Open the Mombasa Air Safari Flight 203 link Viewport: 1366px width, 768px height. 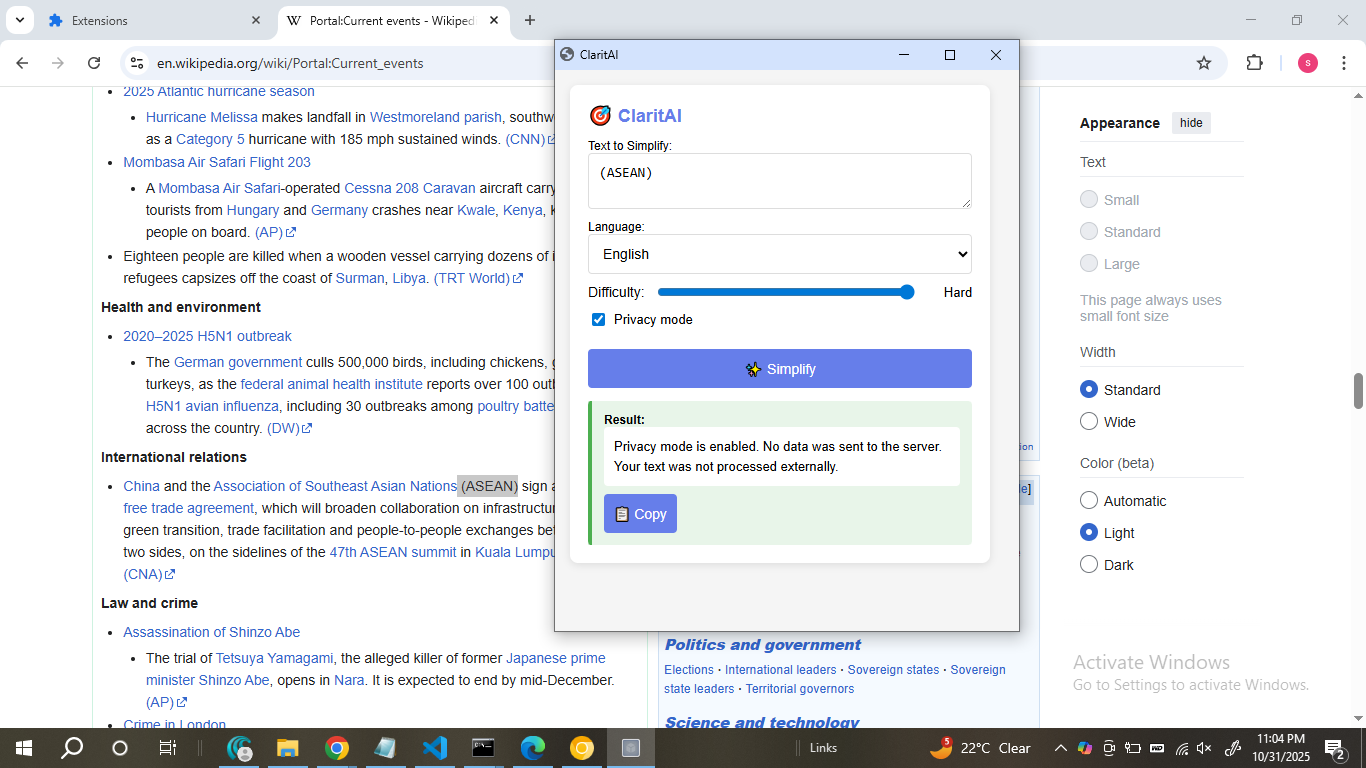point(217,162)
